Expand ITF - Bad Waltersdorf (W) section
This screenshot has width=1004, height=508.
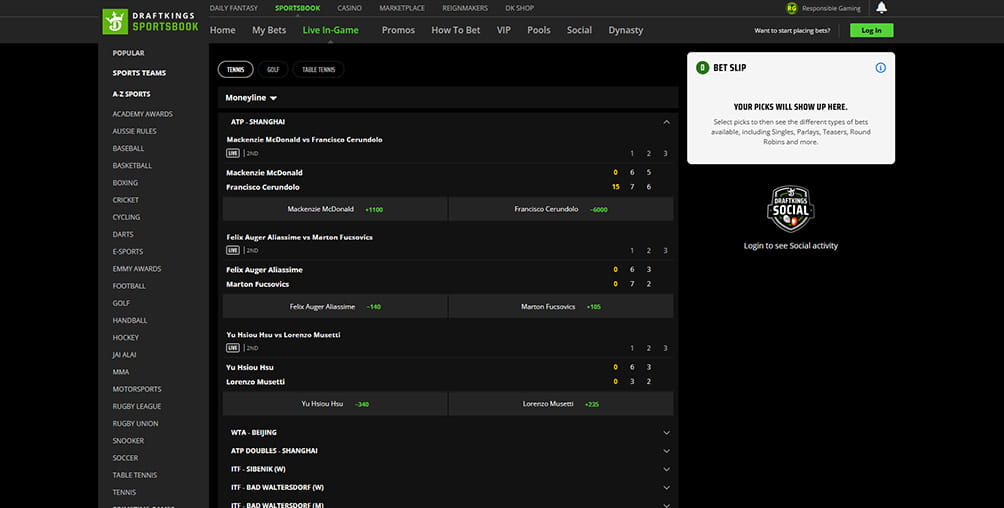click(448, 488)
